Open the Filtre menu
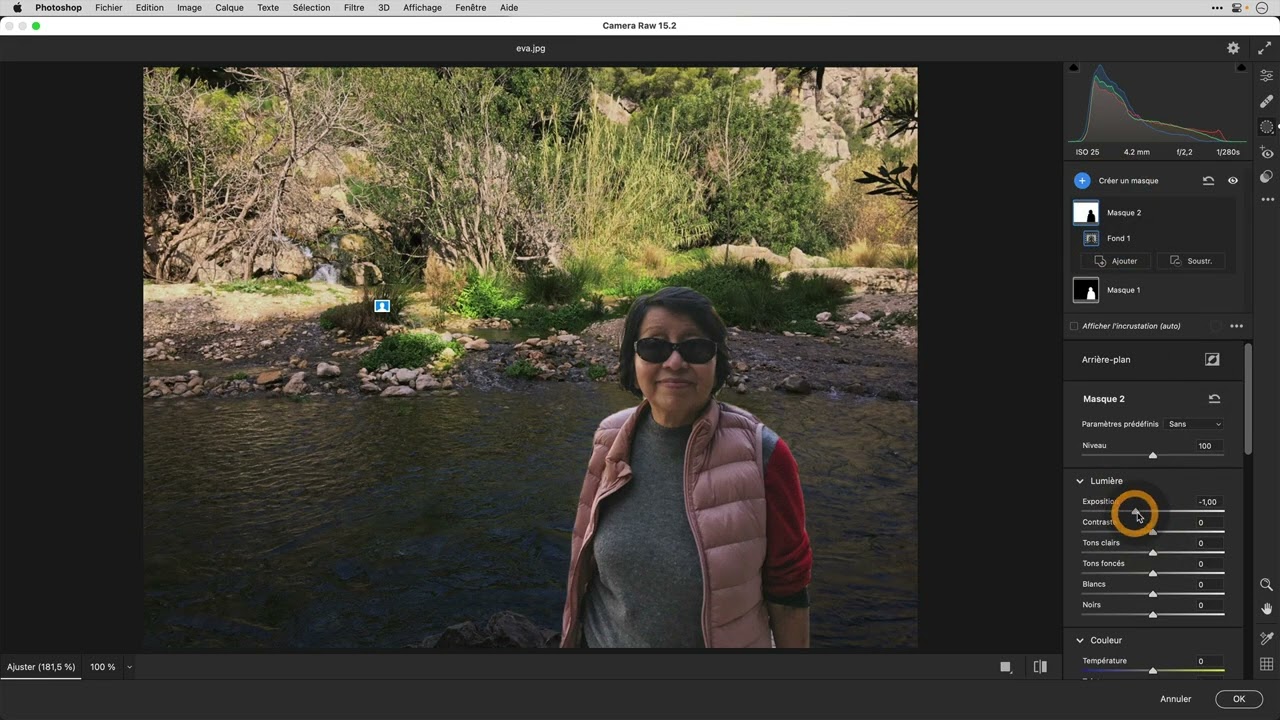The height and width of the screenshot is (720, 1280). (x=354, y=8)
